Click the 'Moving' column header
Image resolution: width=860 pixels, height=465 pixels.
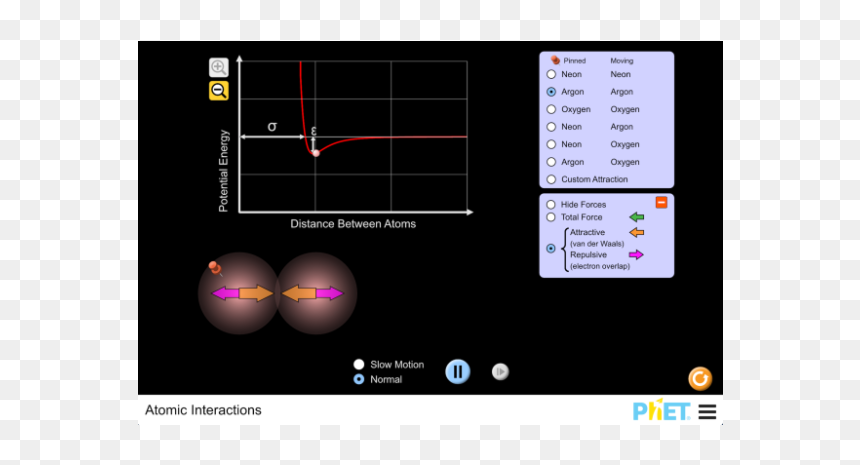(x=621, y=61)
